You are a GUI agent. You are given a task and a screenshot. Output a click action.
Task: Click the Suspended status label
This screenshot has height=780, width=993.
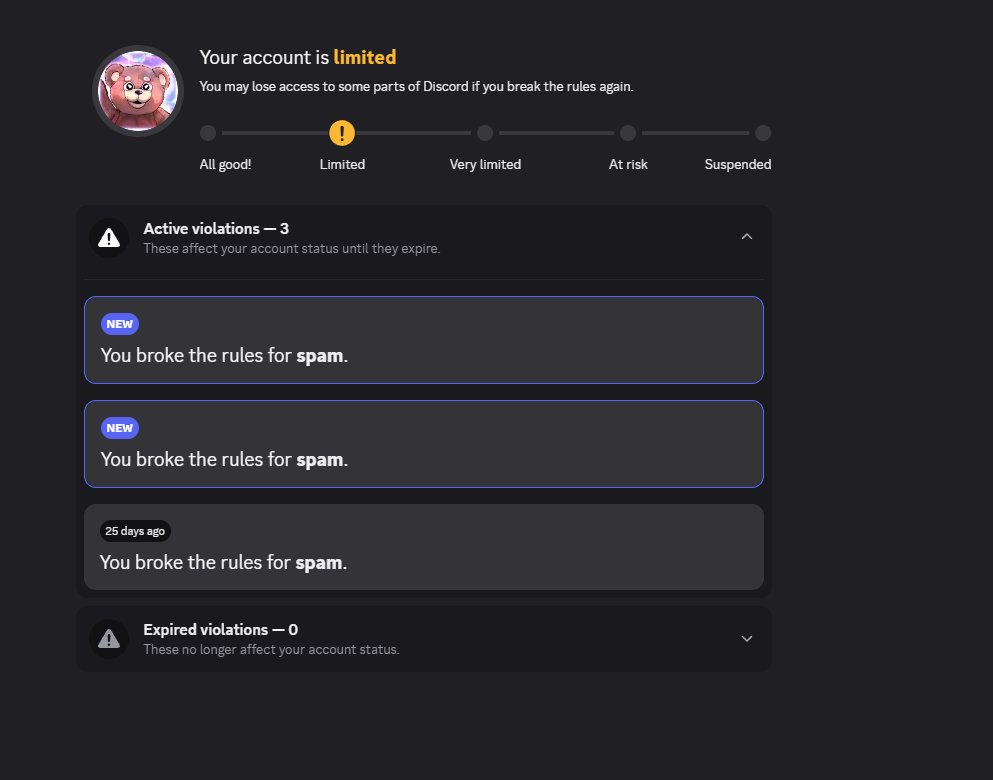738,165
